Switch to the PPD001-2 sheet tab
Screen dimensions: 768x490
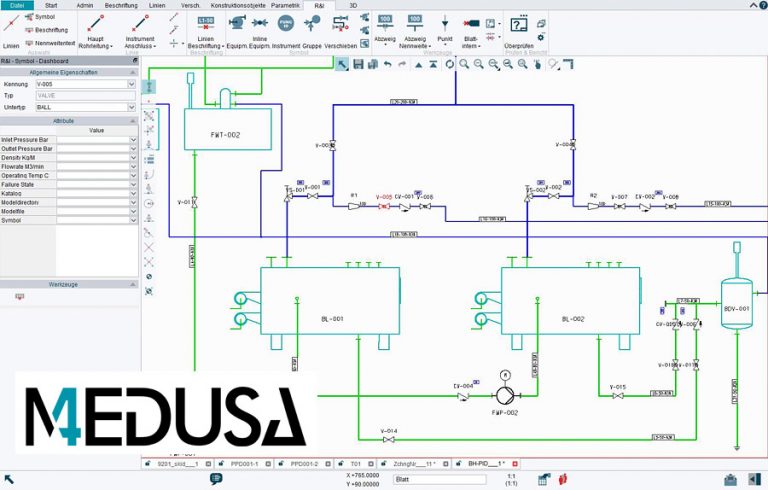pyautogui.click(x=304, y=464)
